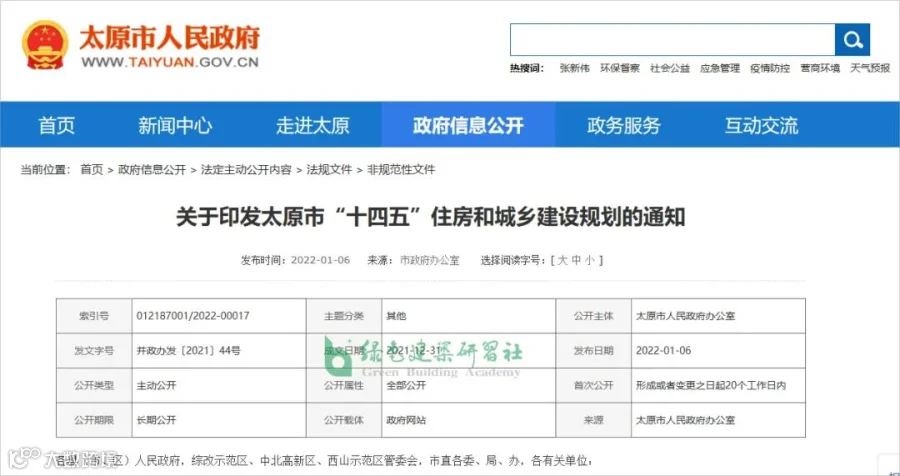Go to 首页 in breadcrumb
Viewport: 900px width, 476px height.
tap(92, 169)
